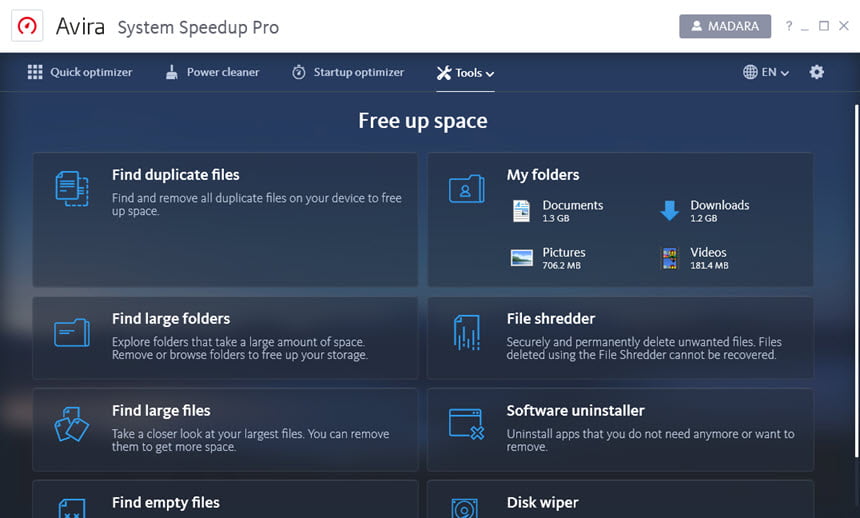
Task: Click the Find duplicate files icon
Action: click(72, 189)
